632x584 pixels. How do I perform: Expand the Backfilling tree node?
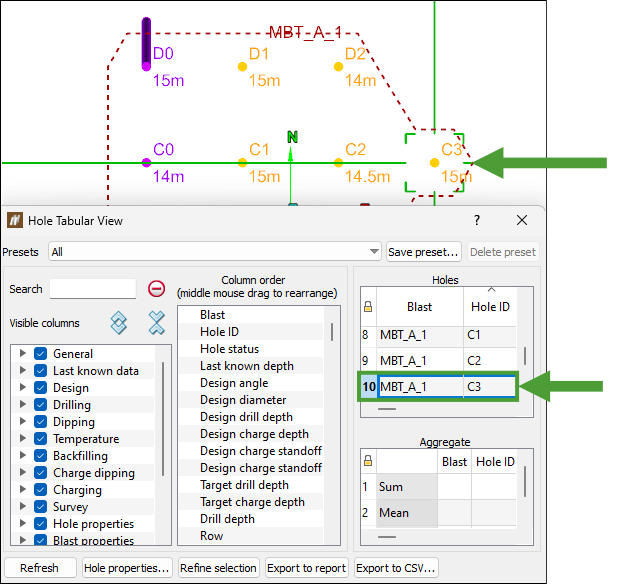coord(23,455)
